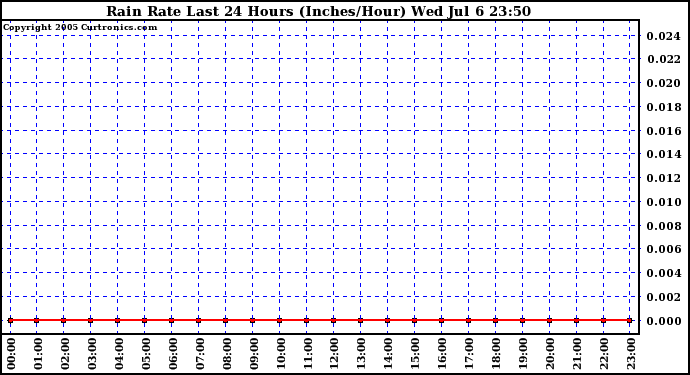Image resolution: width=690 pixels, height=375 pixels.
Task: Click the 0.006 y-axis label
Action: [663, 249]
